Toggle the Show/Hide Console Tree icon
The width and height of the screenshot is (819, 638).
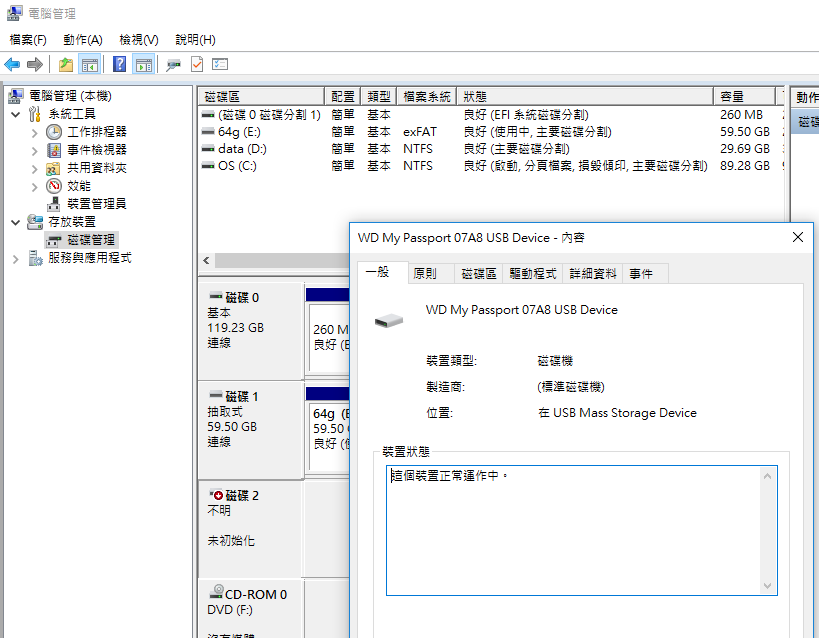point(89,65)
